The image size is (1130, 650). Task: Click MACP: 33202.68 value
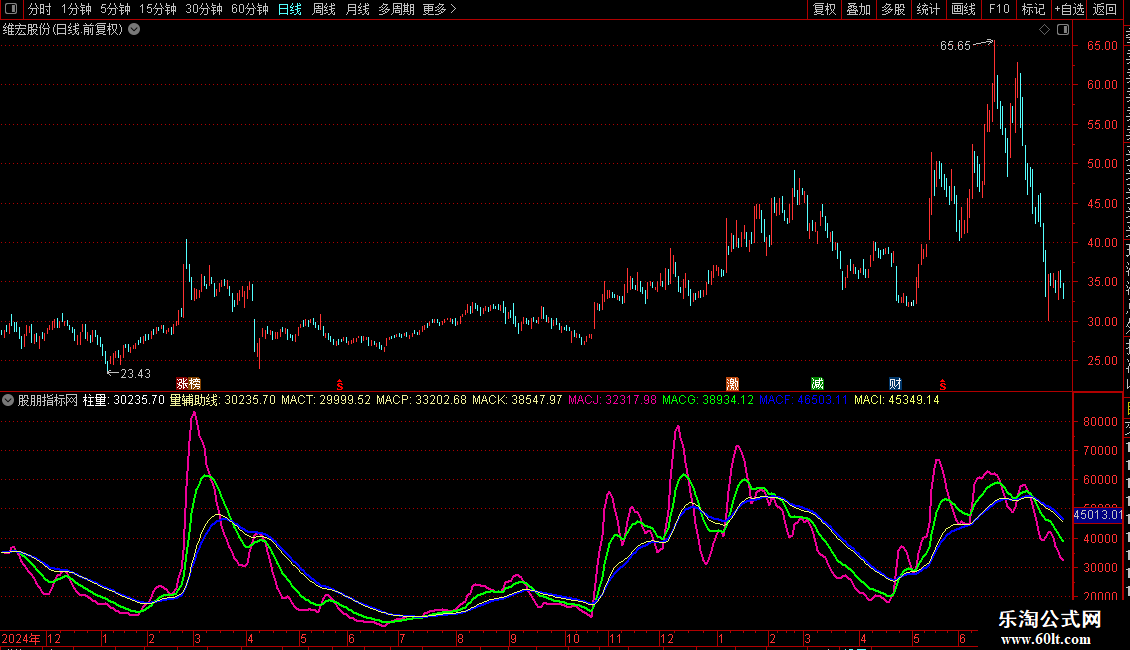pyautogui.click(x=422, y=400)
